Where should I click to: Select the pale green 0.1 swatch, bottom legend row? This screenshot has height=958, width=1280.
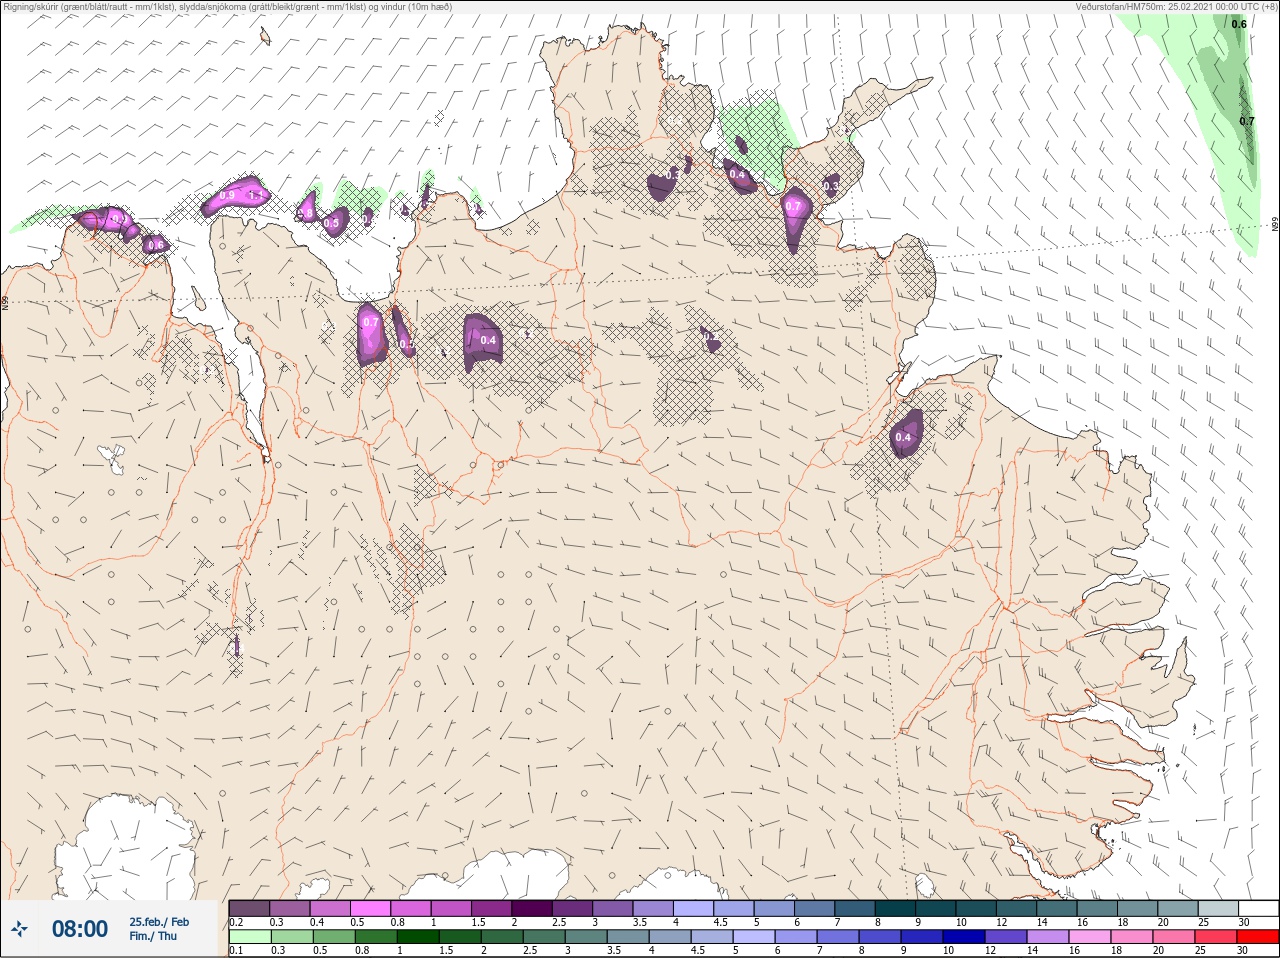point(250,937)
